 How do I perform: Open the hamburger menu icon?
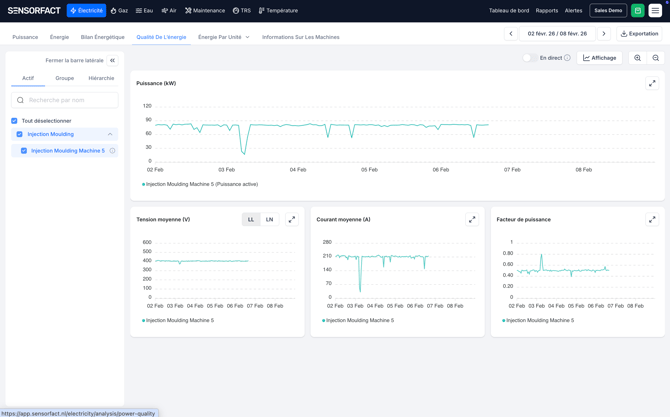tap(656, 11)
